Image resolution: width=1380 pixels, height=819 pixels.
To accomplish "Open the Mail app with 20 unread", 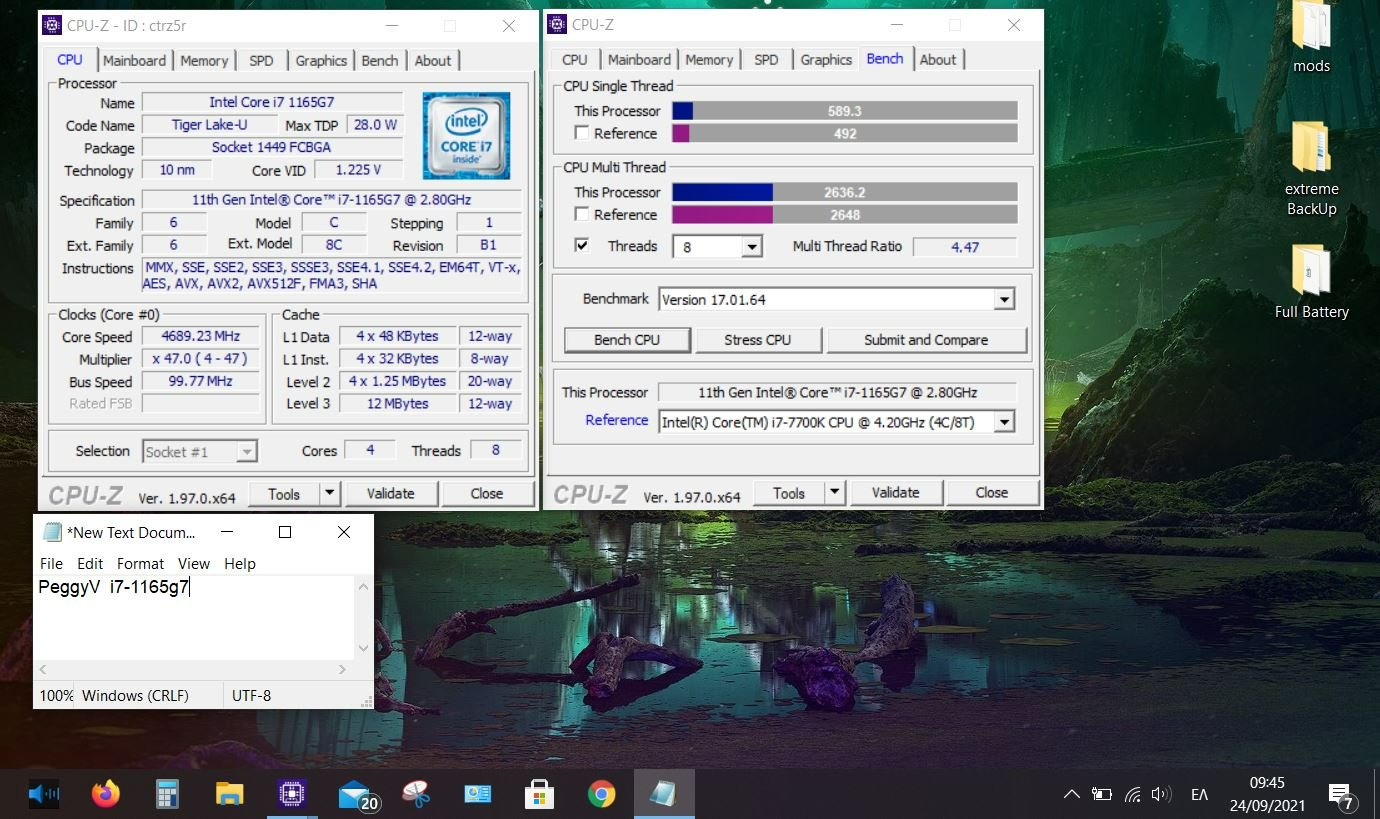I will tap(358, 796).
